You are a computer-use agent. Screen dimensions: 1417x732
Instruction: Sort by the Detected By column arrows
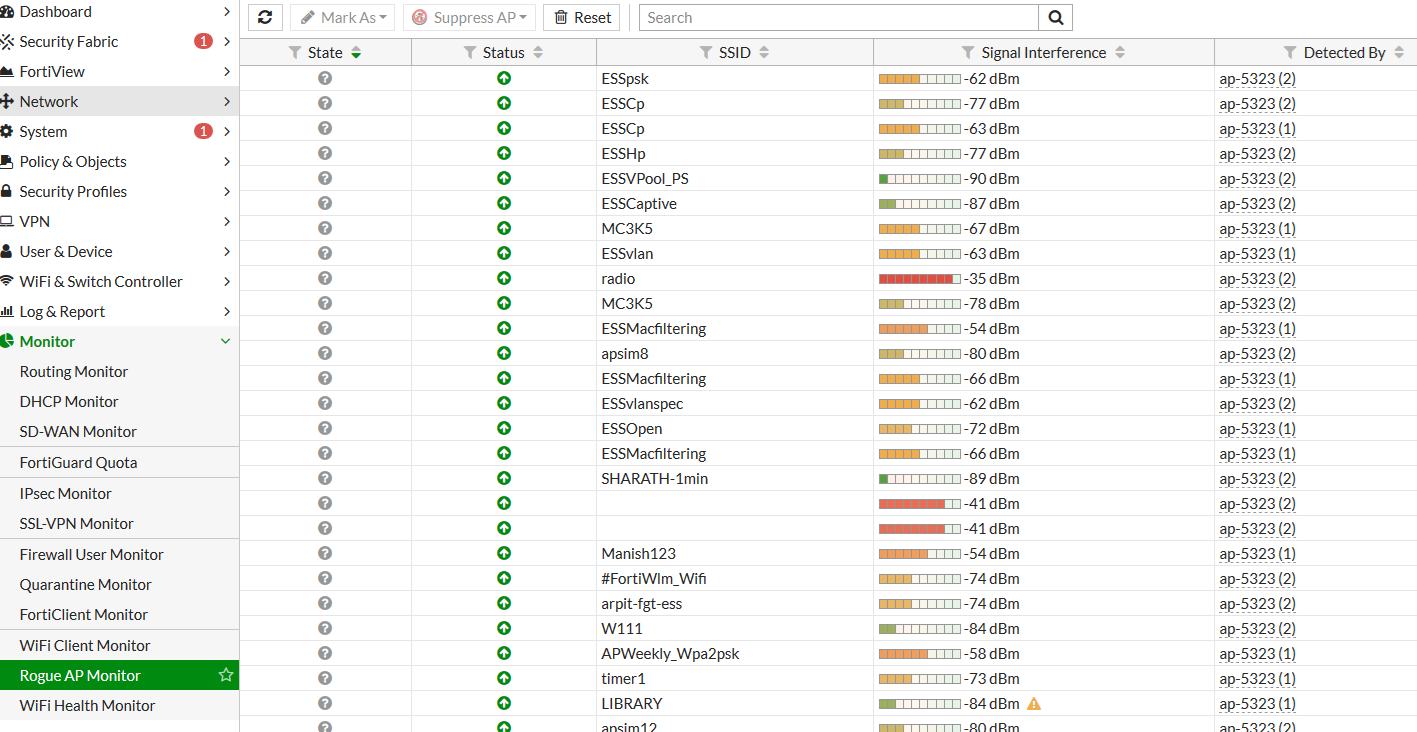[x=1398, y=52]
